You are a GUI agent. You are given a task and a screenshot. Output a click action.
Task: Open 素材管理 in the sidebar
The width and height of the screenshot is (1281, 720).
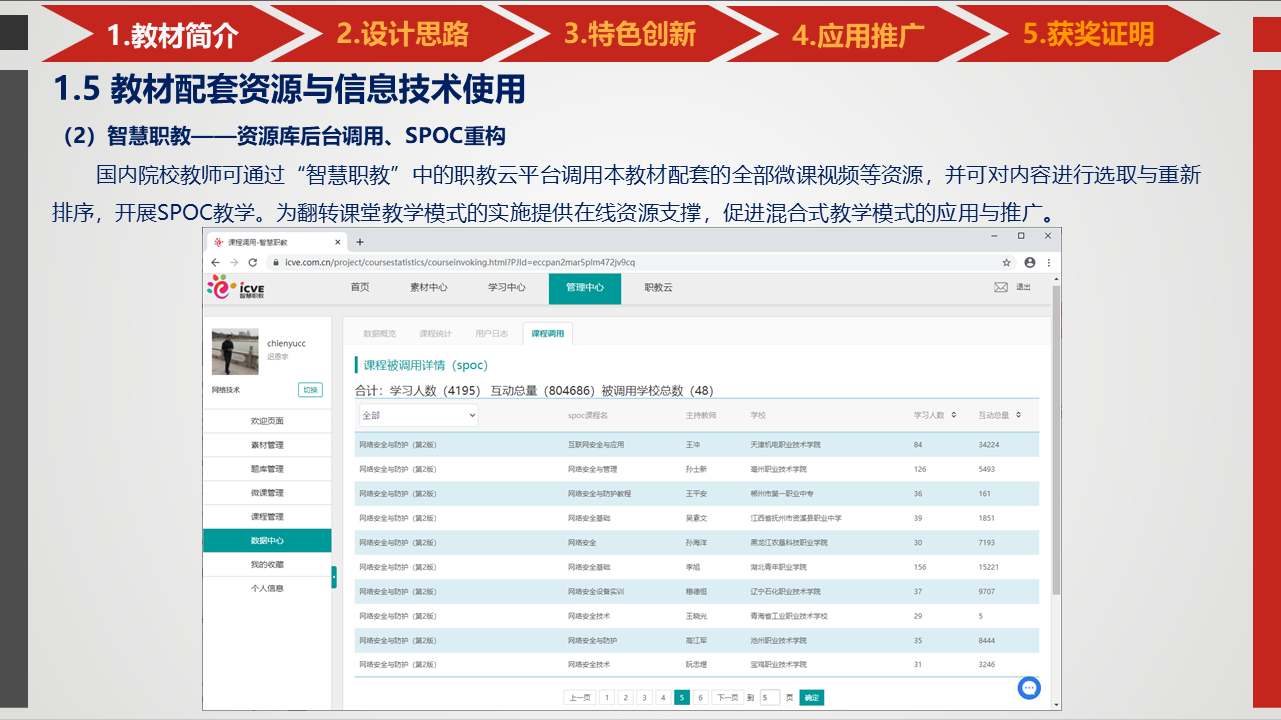pos(267,445)
